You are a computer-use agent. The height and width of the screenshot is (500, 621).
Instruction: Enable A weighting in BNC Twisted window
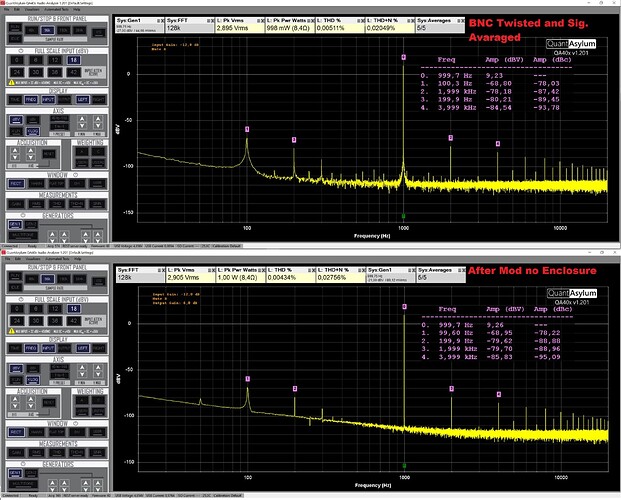click(82, 152)
